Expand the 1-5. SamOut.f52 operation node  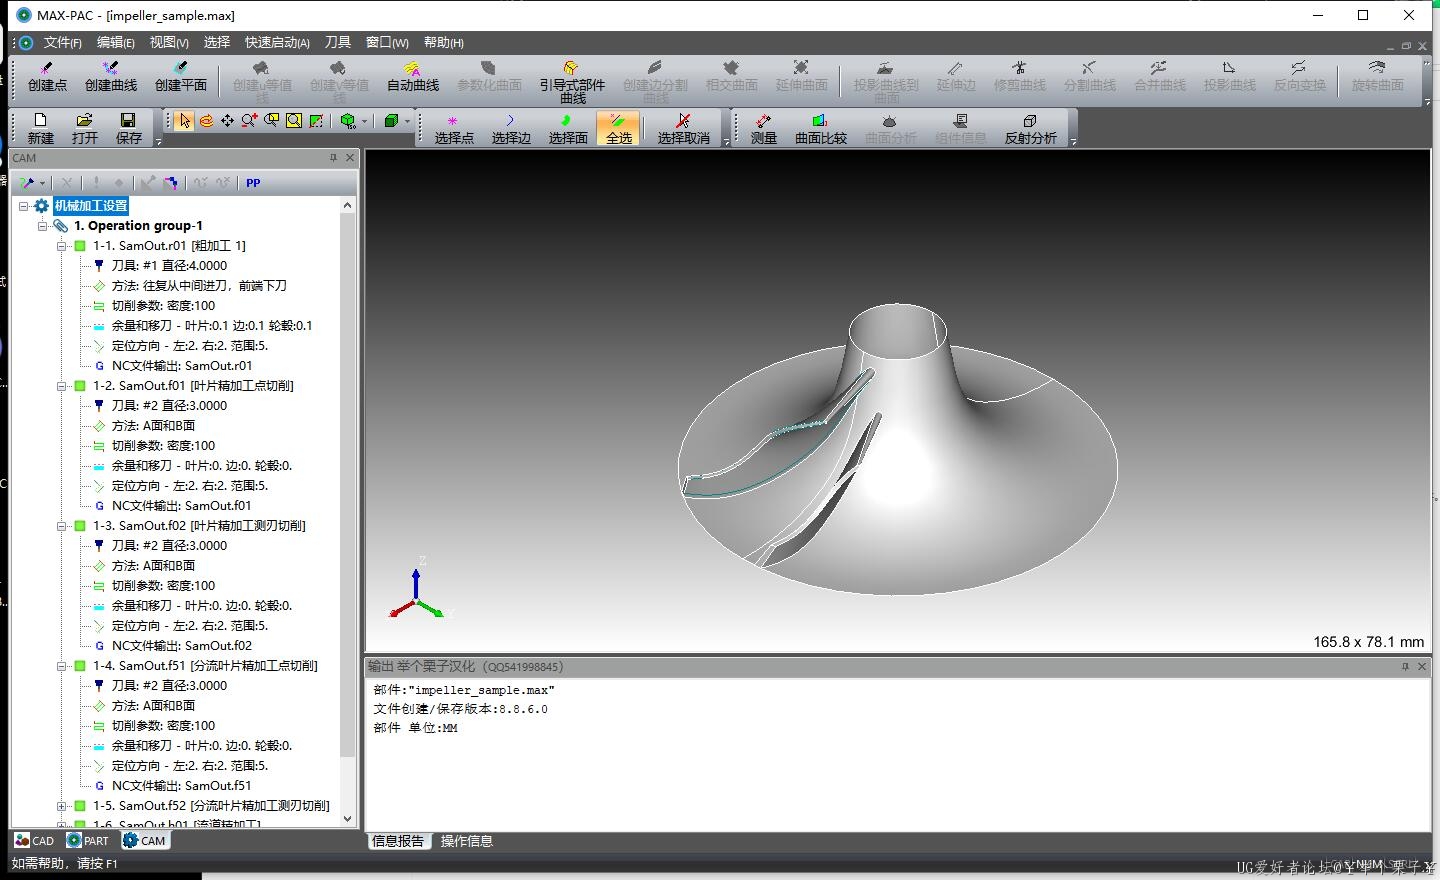point(61,806)
